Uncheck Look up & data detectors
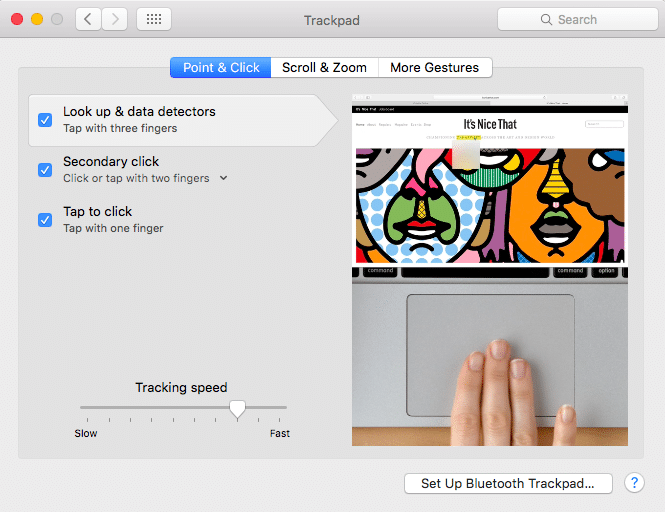665x512 pixels. 45,120
